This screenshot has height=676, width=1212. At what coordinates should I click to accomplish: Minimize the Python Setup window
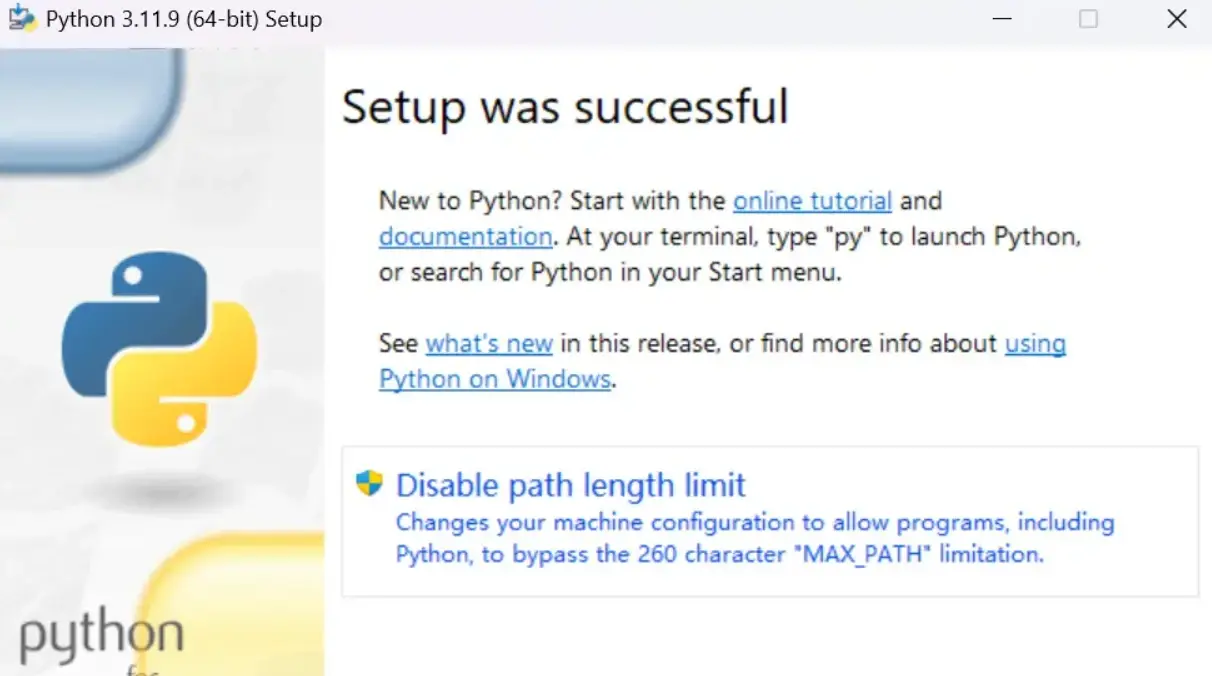click(1000, 19)
